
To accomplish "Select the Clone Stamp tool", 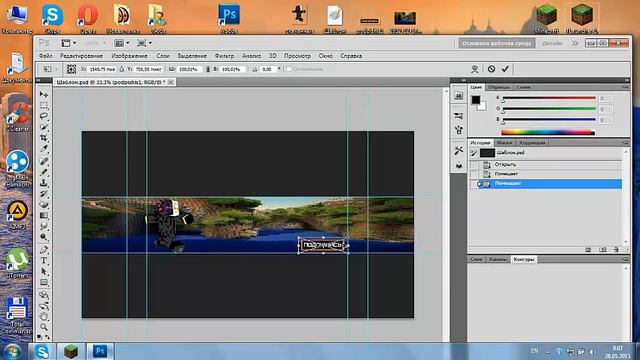I will [x=44, y=183].
